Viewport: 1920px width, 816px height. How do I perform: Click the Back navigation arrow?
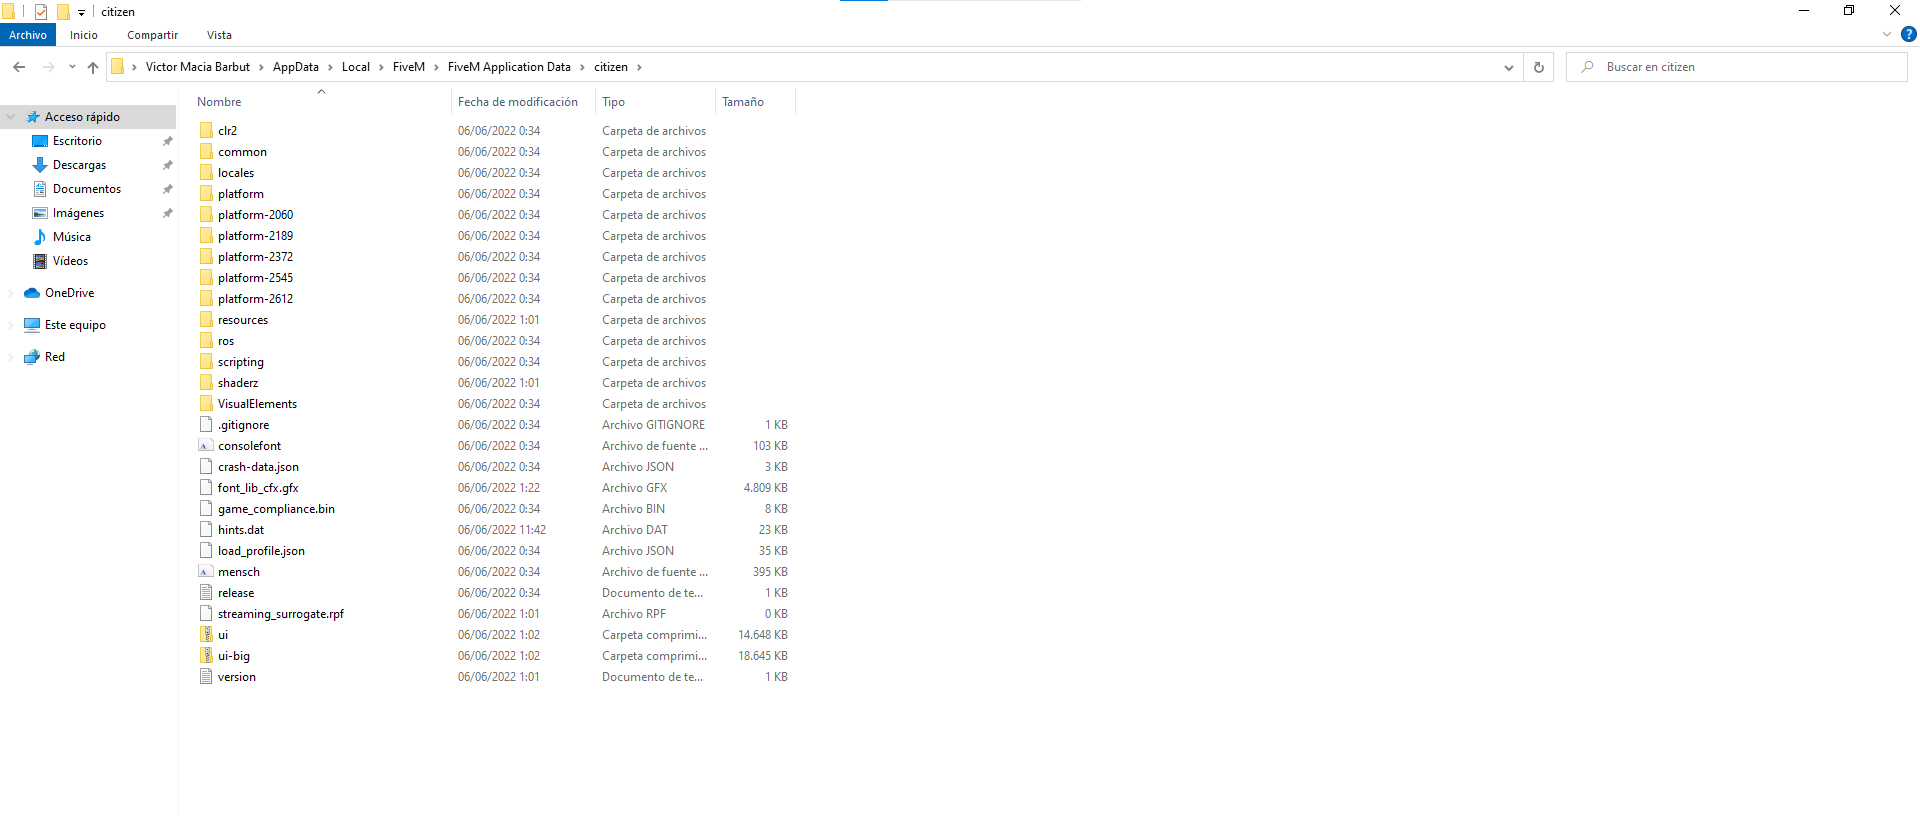[x=19, y=67]
